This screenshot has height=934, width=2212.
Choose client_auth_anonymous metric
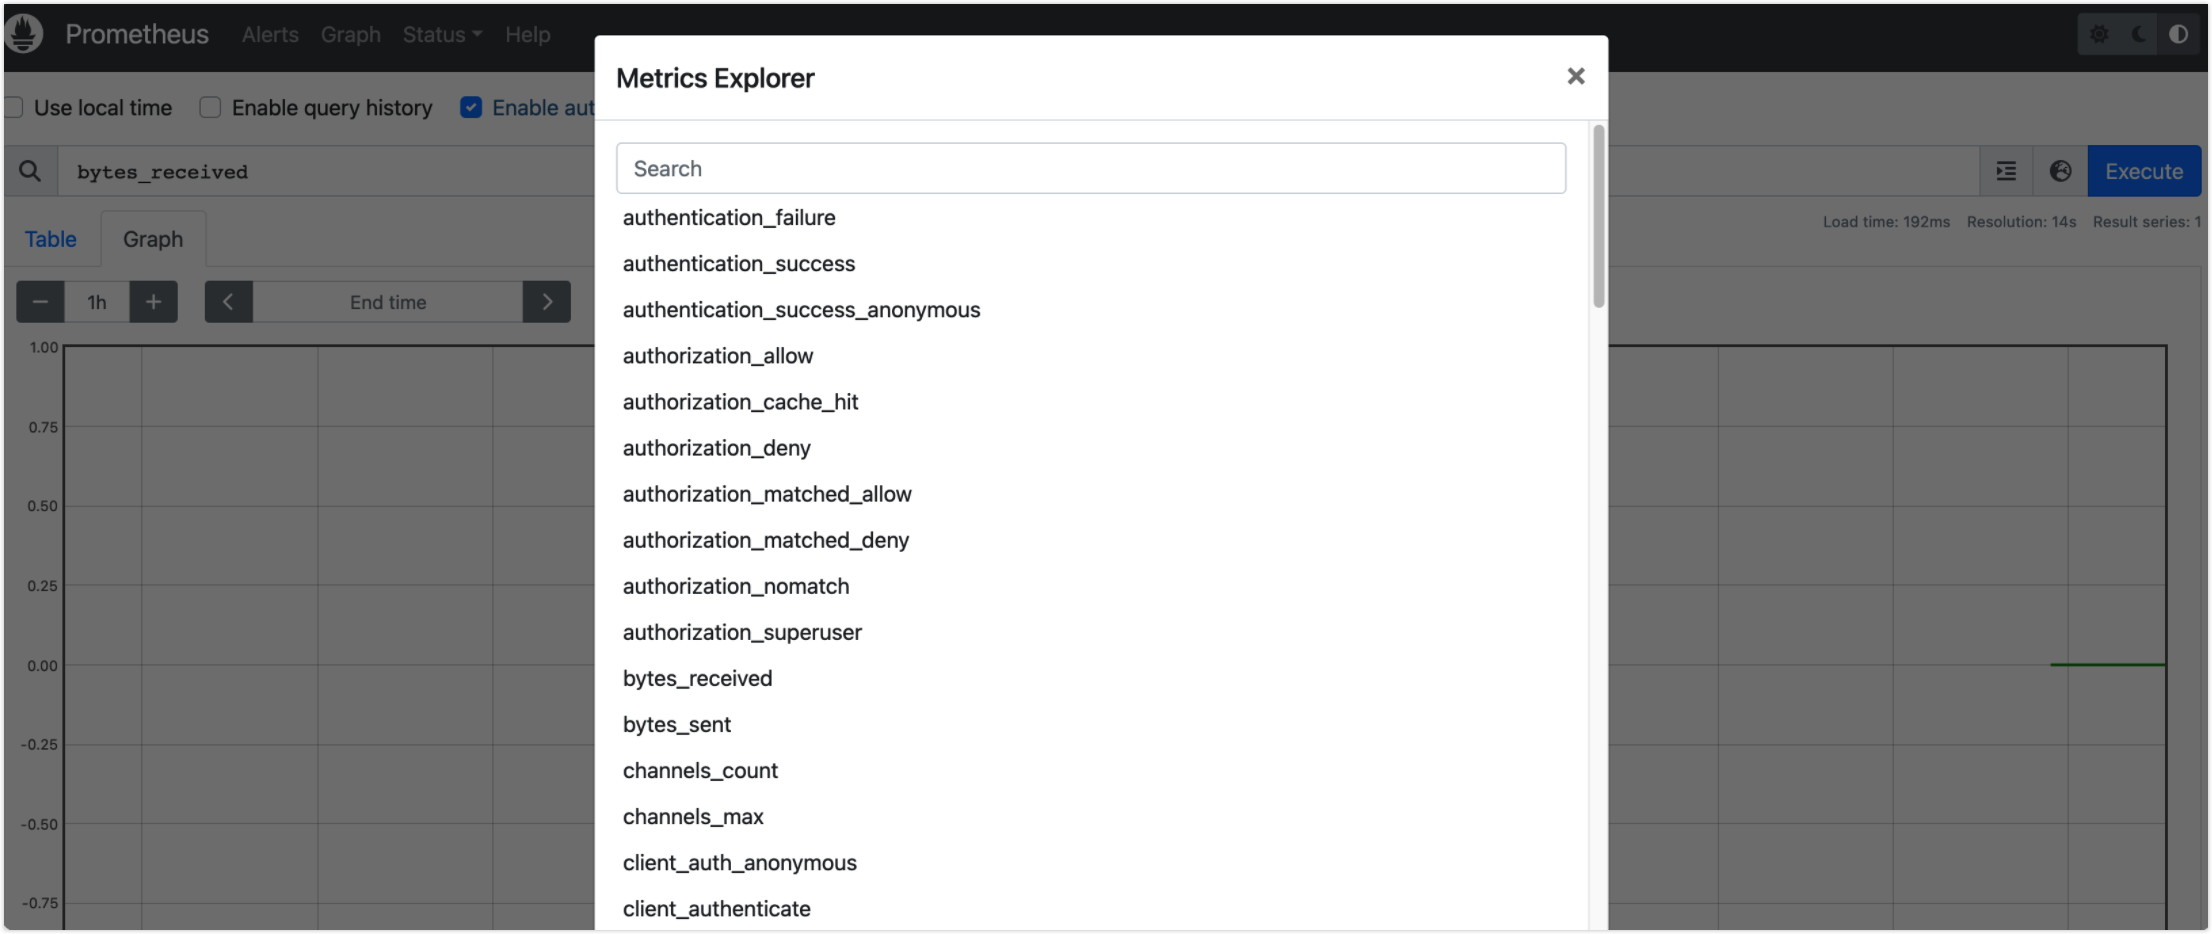click(x=740, y=861)
